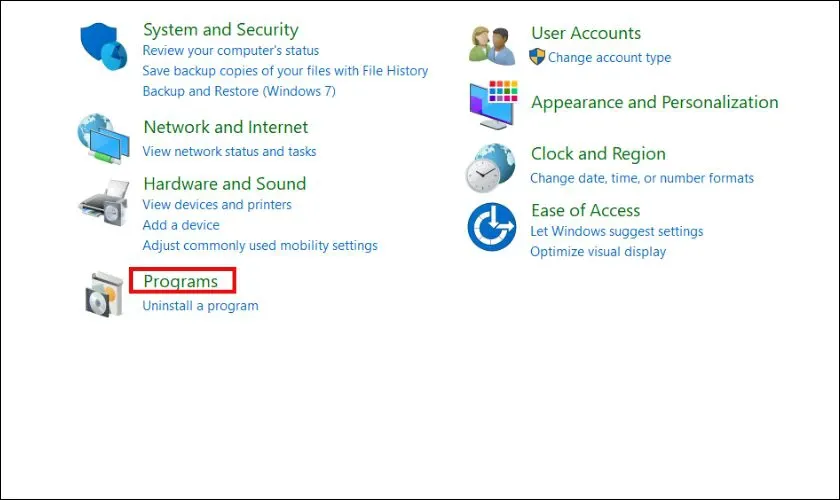Click the Appearance and Personalization monitor icon

pyautogui.click(x=491, y=103)
